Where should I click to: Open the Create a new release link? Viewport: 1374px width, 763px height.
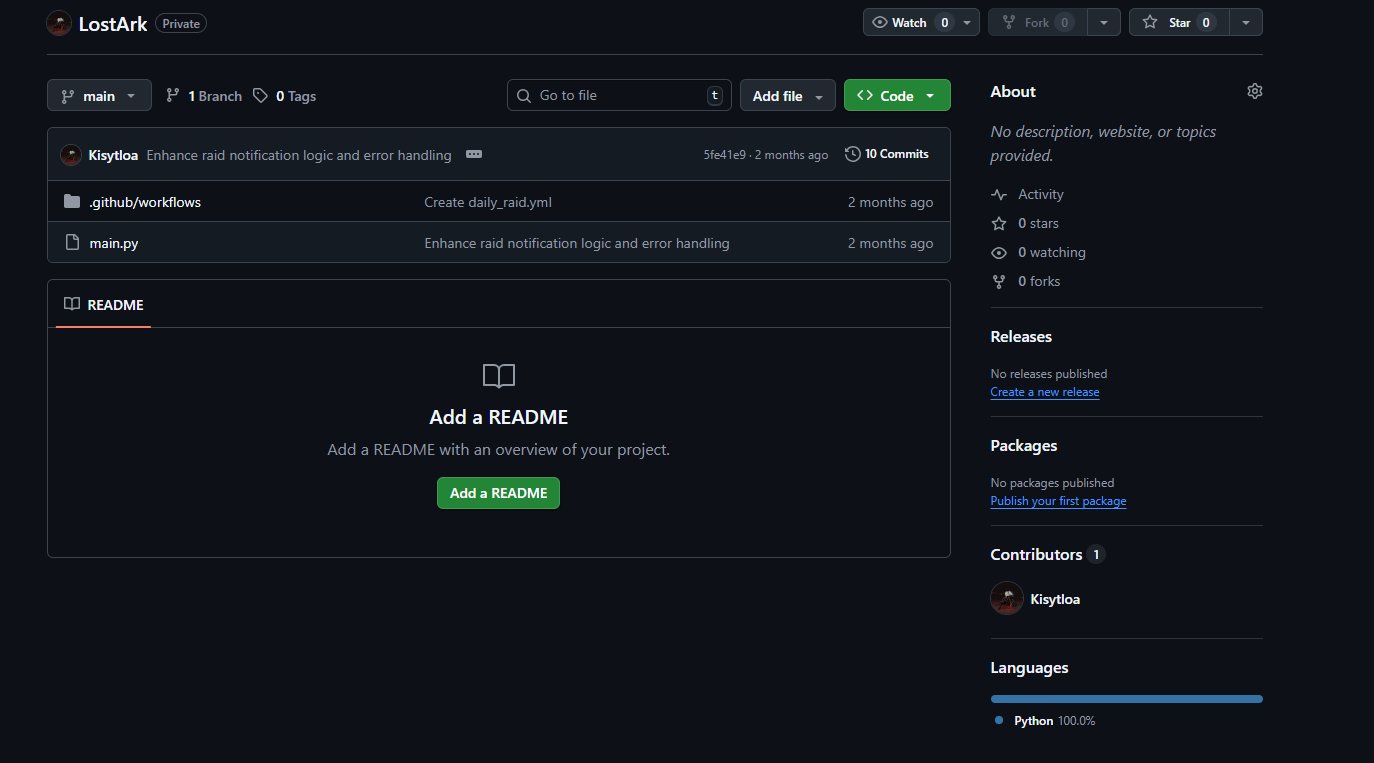pos(1045,392)
